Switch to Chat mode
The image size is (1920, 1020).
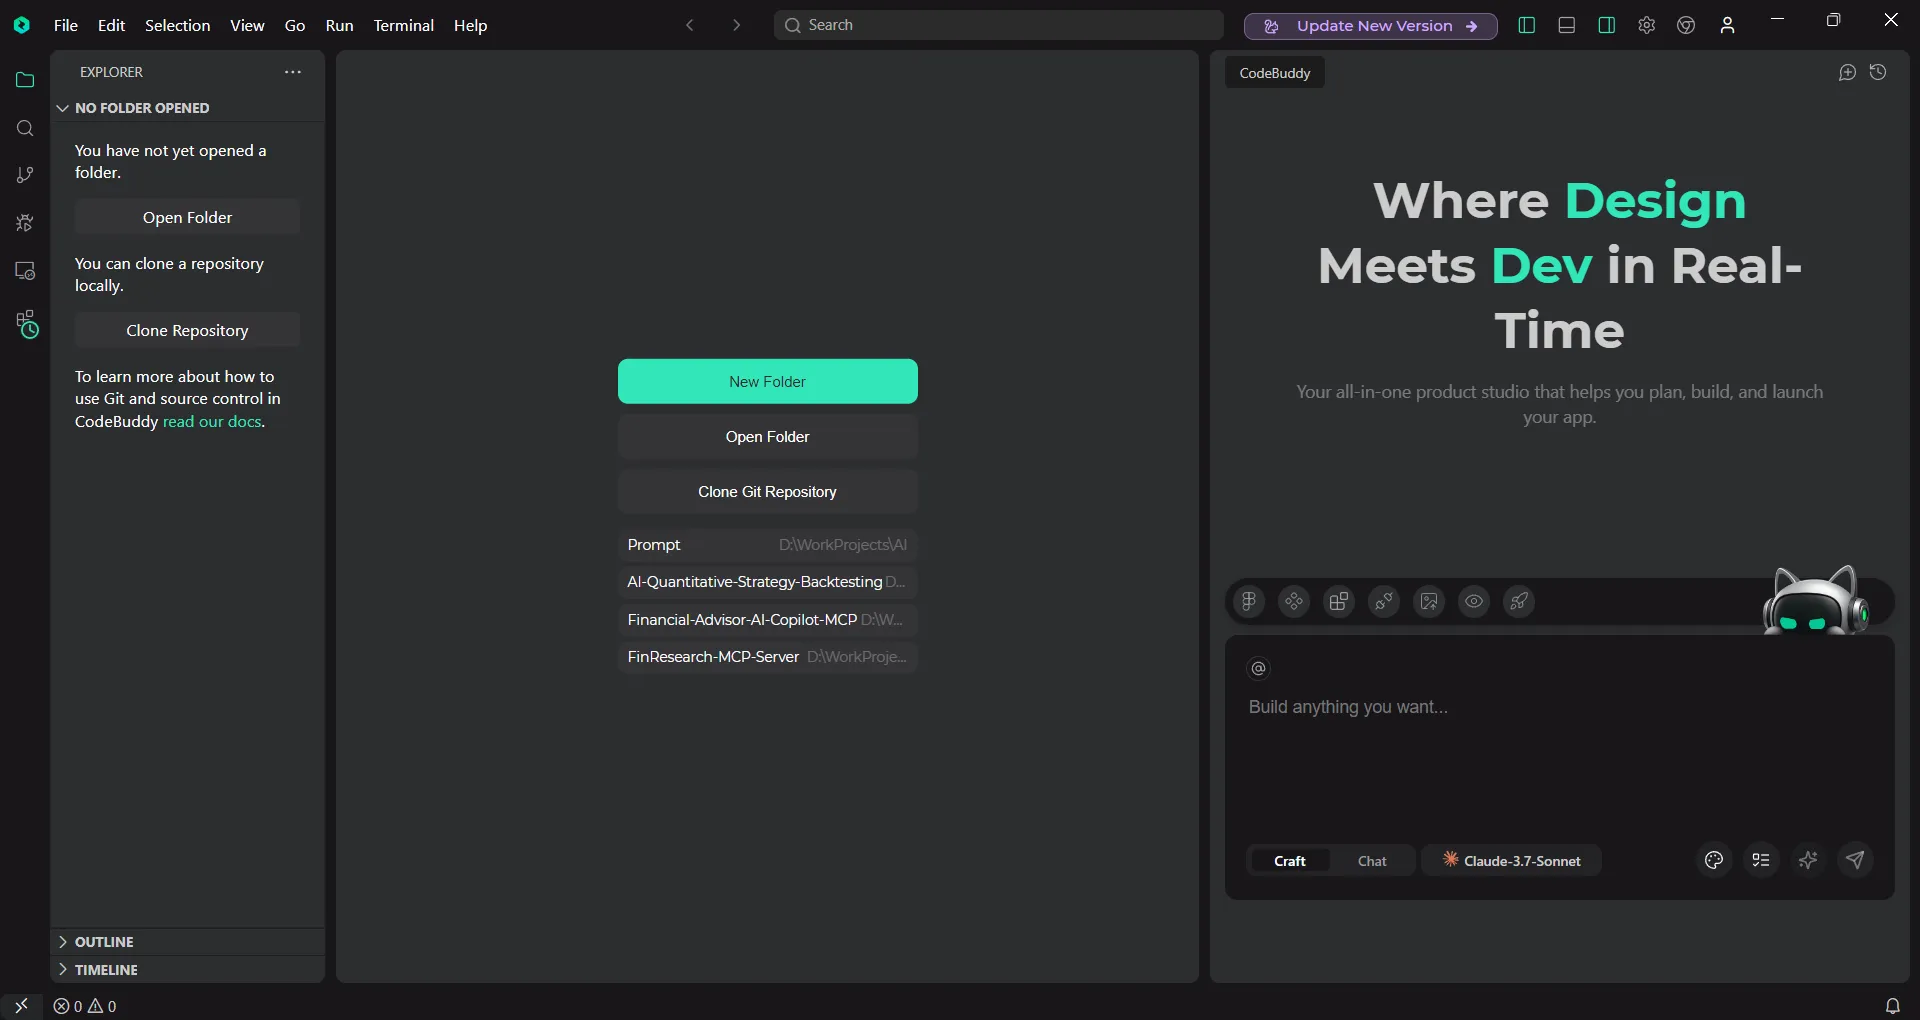(1372, 861)
